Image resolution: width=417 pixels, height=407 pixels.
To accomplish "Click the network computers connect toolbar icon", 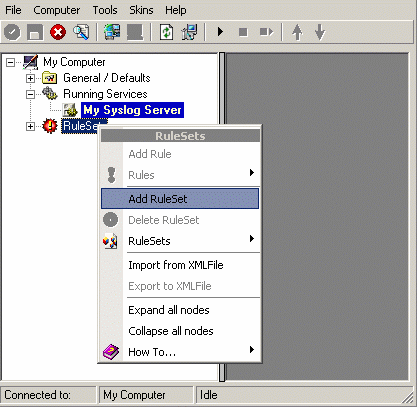I will [x=112, y=32].
